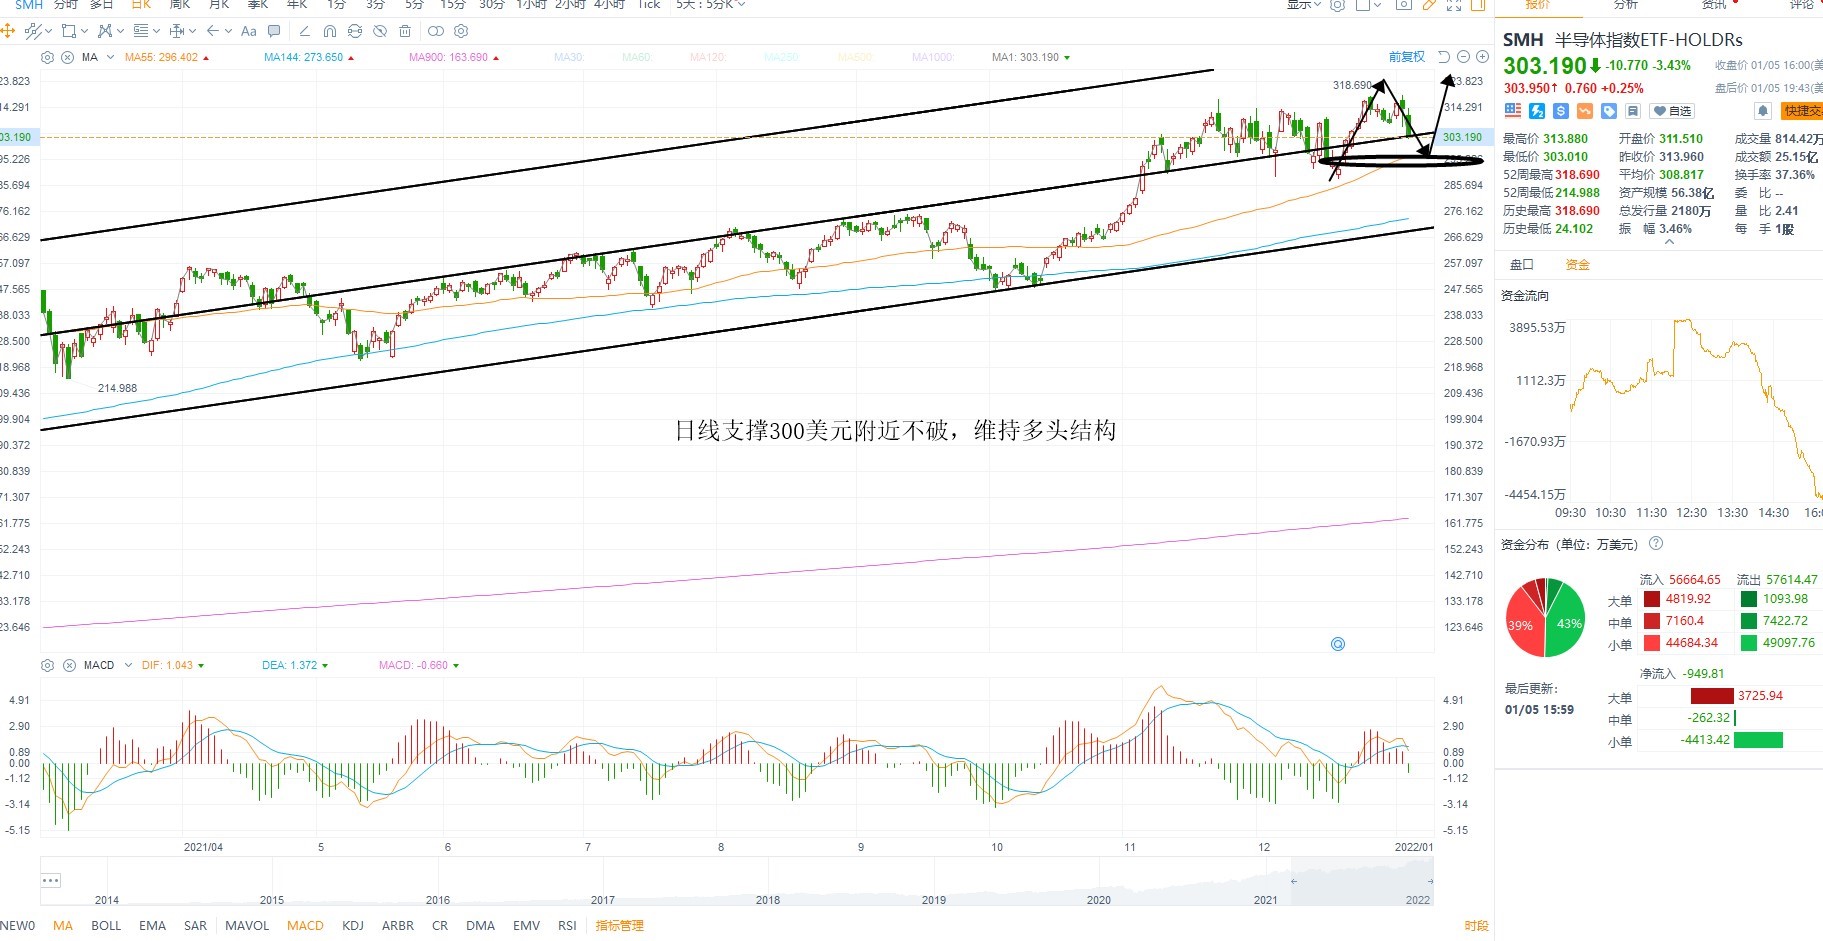Open 指标管理 indicator management
1823x941 pixels.
tap(620, 926)
